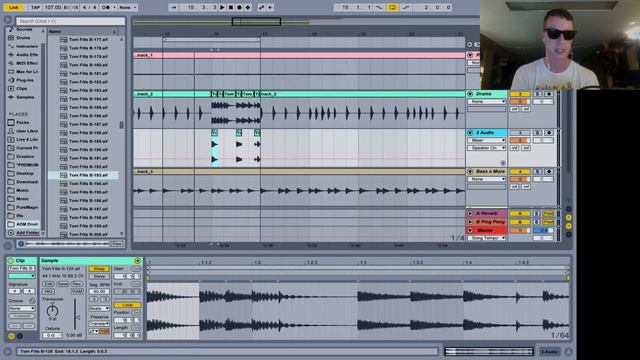Click the 107.00 tempo field

53,7
